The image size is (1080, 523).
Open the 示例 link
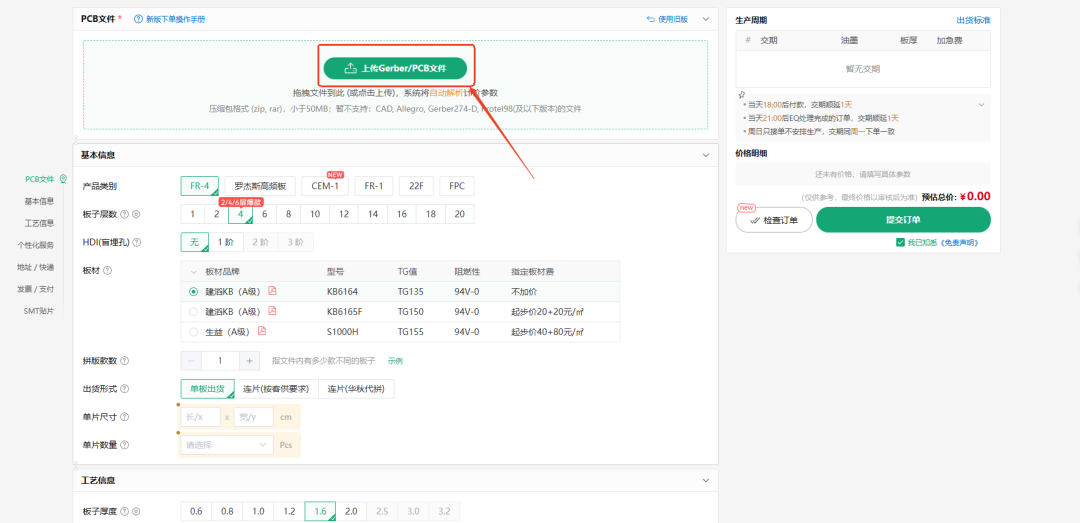[x=395, y=361]
